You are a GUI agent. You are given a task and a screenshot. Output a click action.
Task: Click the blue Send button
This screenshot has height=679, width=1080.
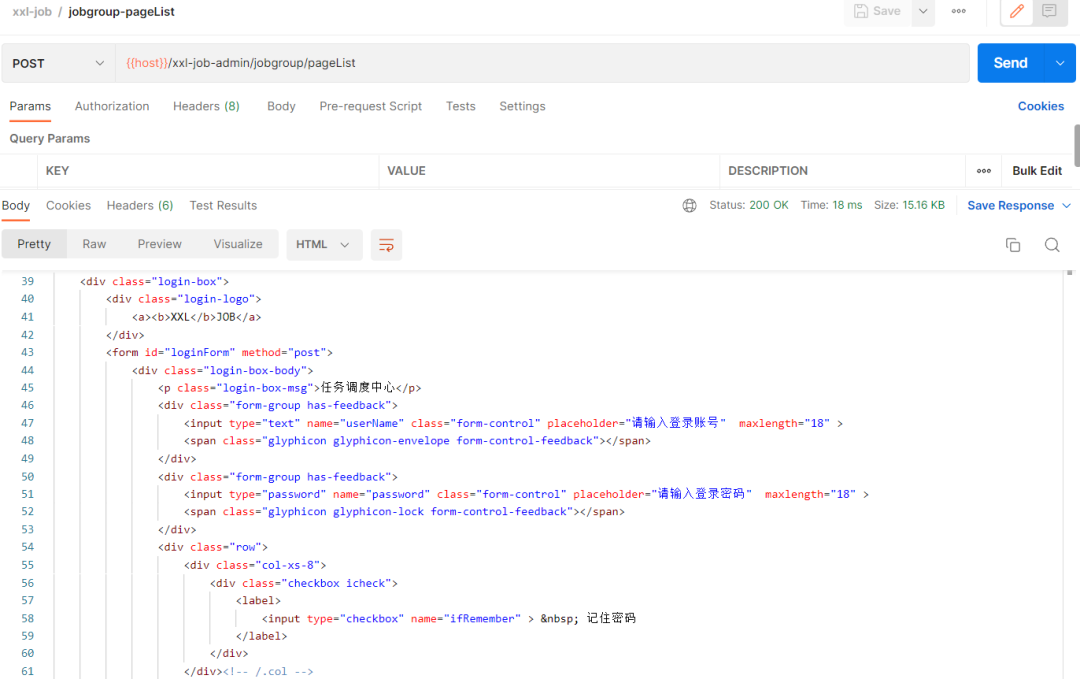pyautogui.click(x=1010, y=63)
